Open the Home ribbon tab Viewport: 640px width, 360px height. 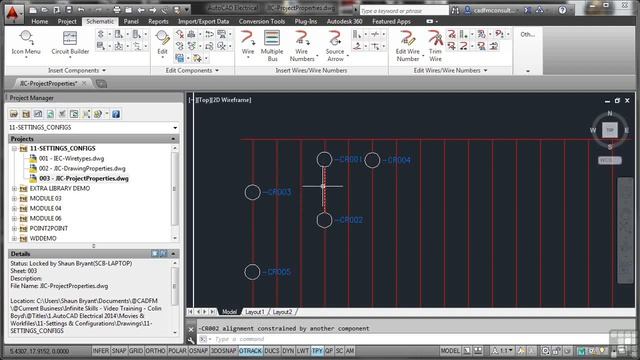click(40, 21)
